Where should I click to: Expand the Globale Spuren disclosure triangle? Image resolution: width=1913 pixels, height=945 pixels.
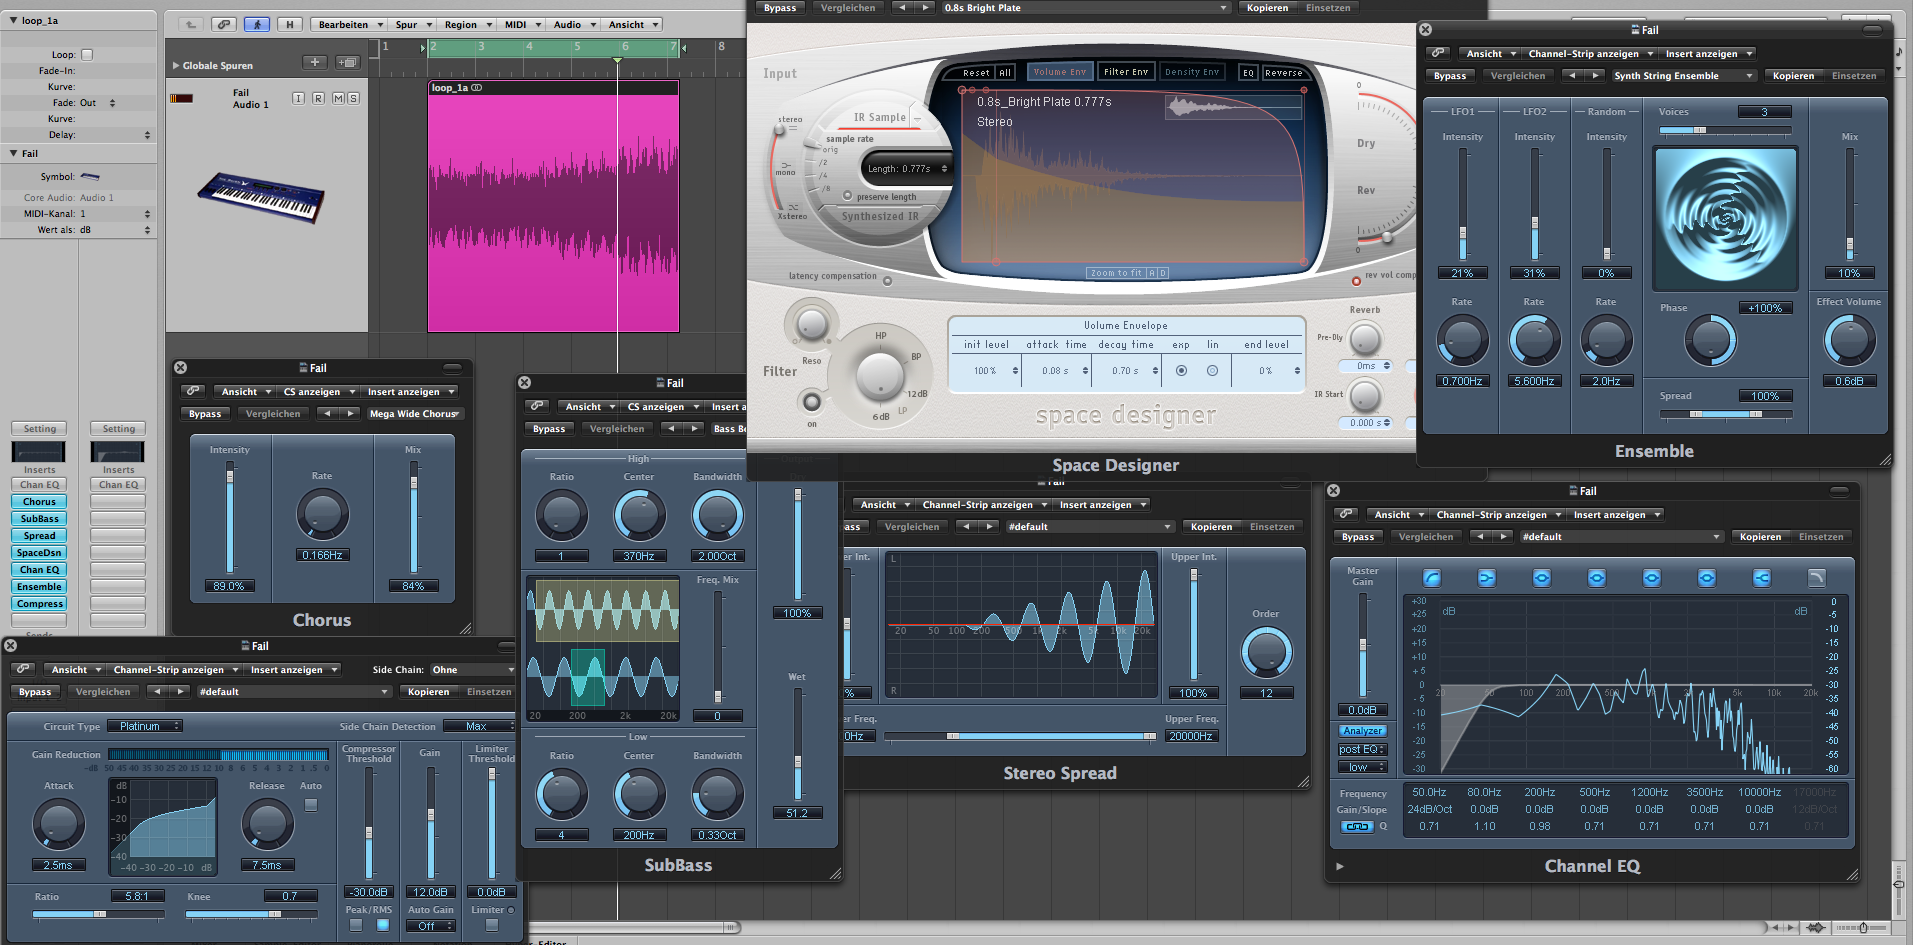[176, 66]
